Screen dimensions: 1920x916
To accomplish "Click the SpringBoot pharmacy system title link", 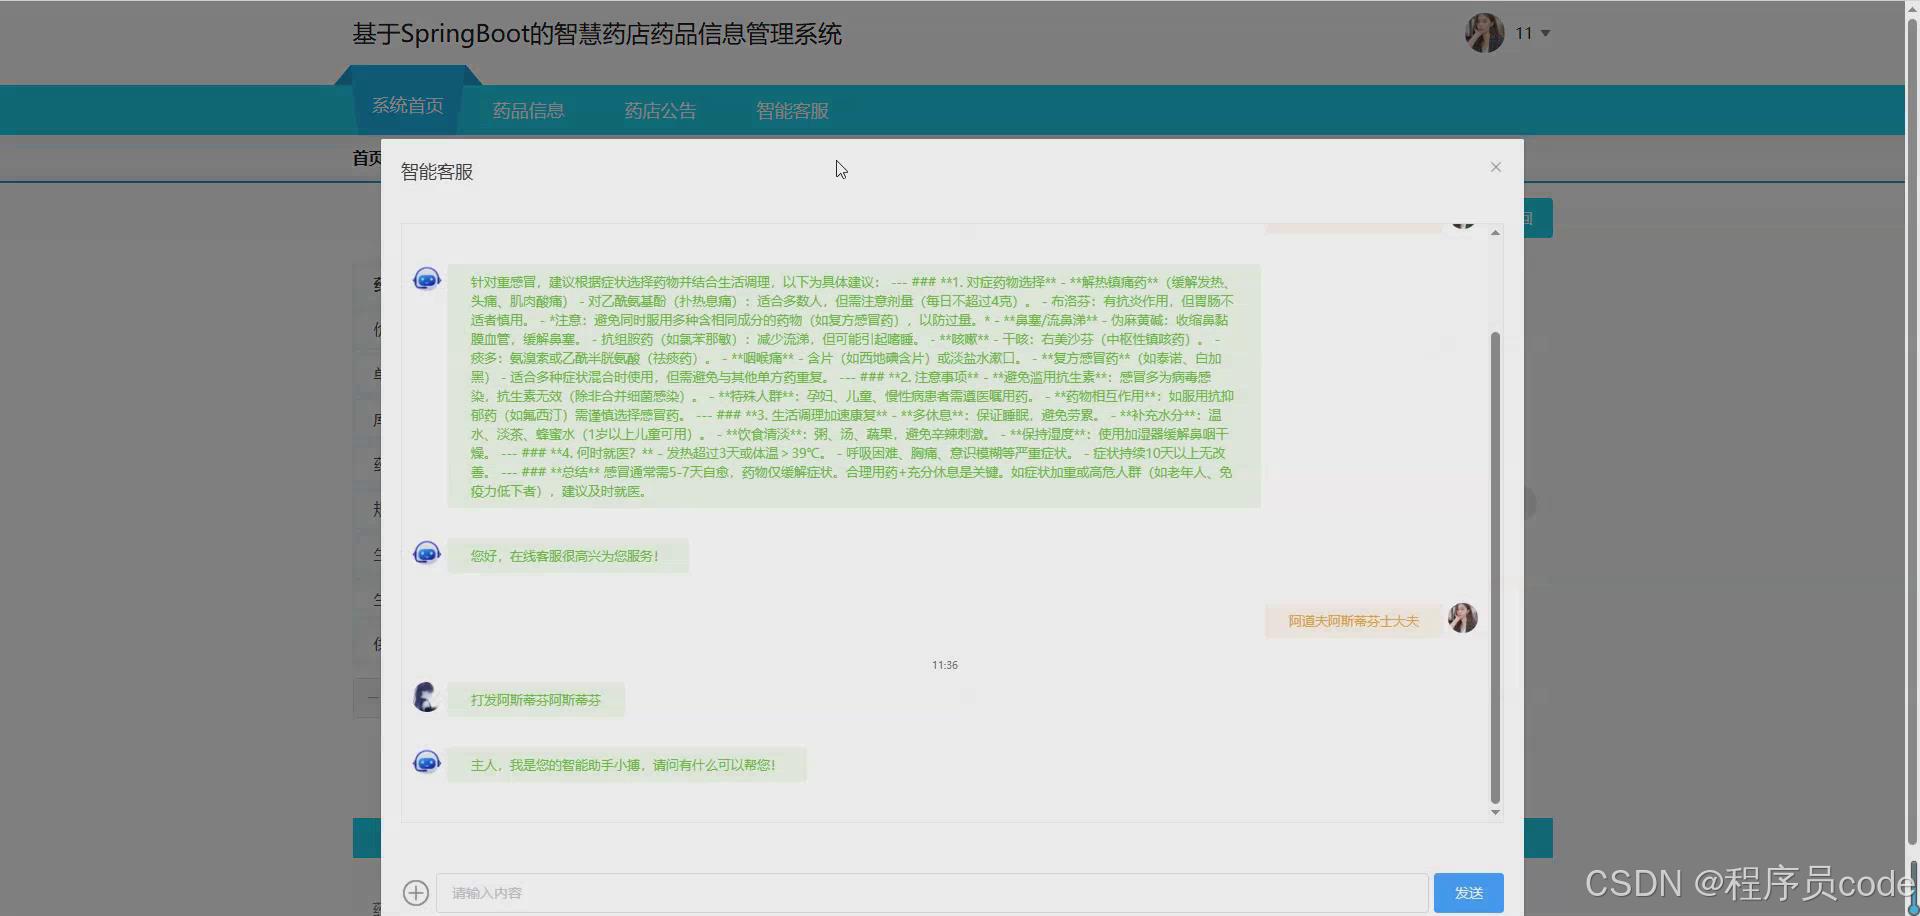I will (x=596, y=33).
